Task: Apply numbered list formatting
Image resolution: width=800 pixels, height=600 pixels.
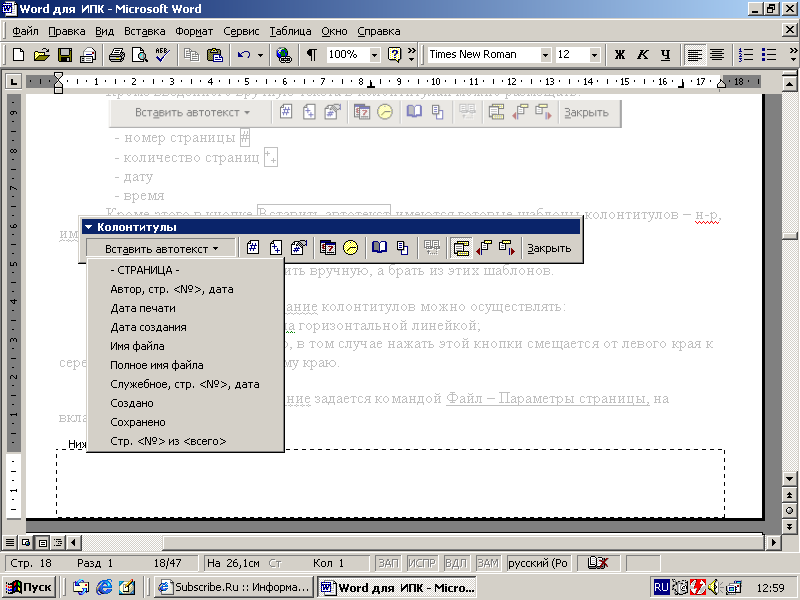Action: point(746,54)
